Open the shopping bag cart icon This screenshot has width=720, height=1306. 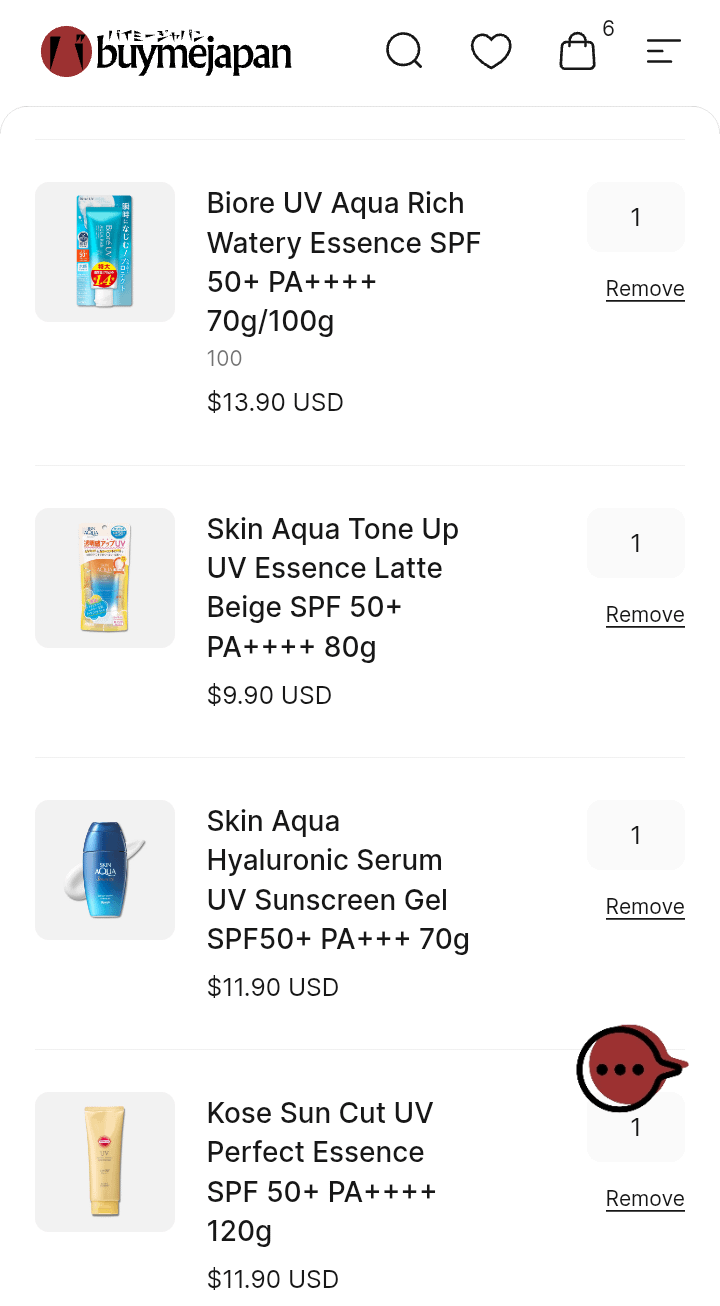[577, 51]
